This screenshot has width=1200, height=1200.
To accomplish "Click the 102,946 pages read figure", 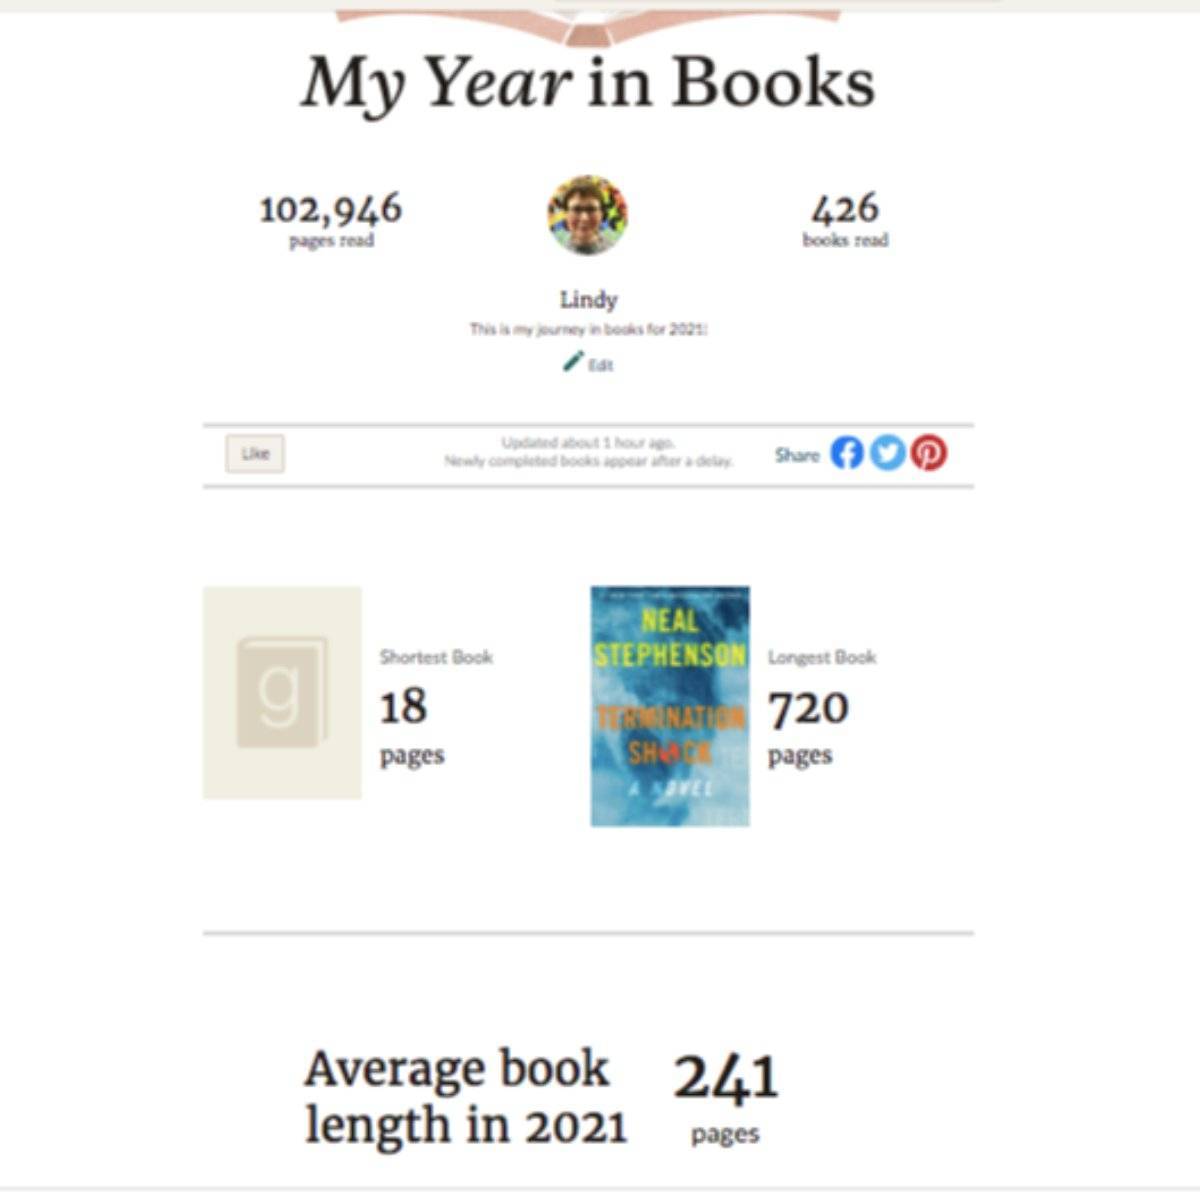I will [x=331, y=209].
